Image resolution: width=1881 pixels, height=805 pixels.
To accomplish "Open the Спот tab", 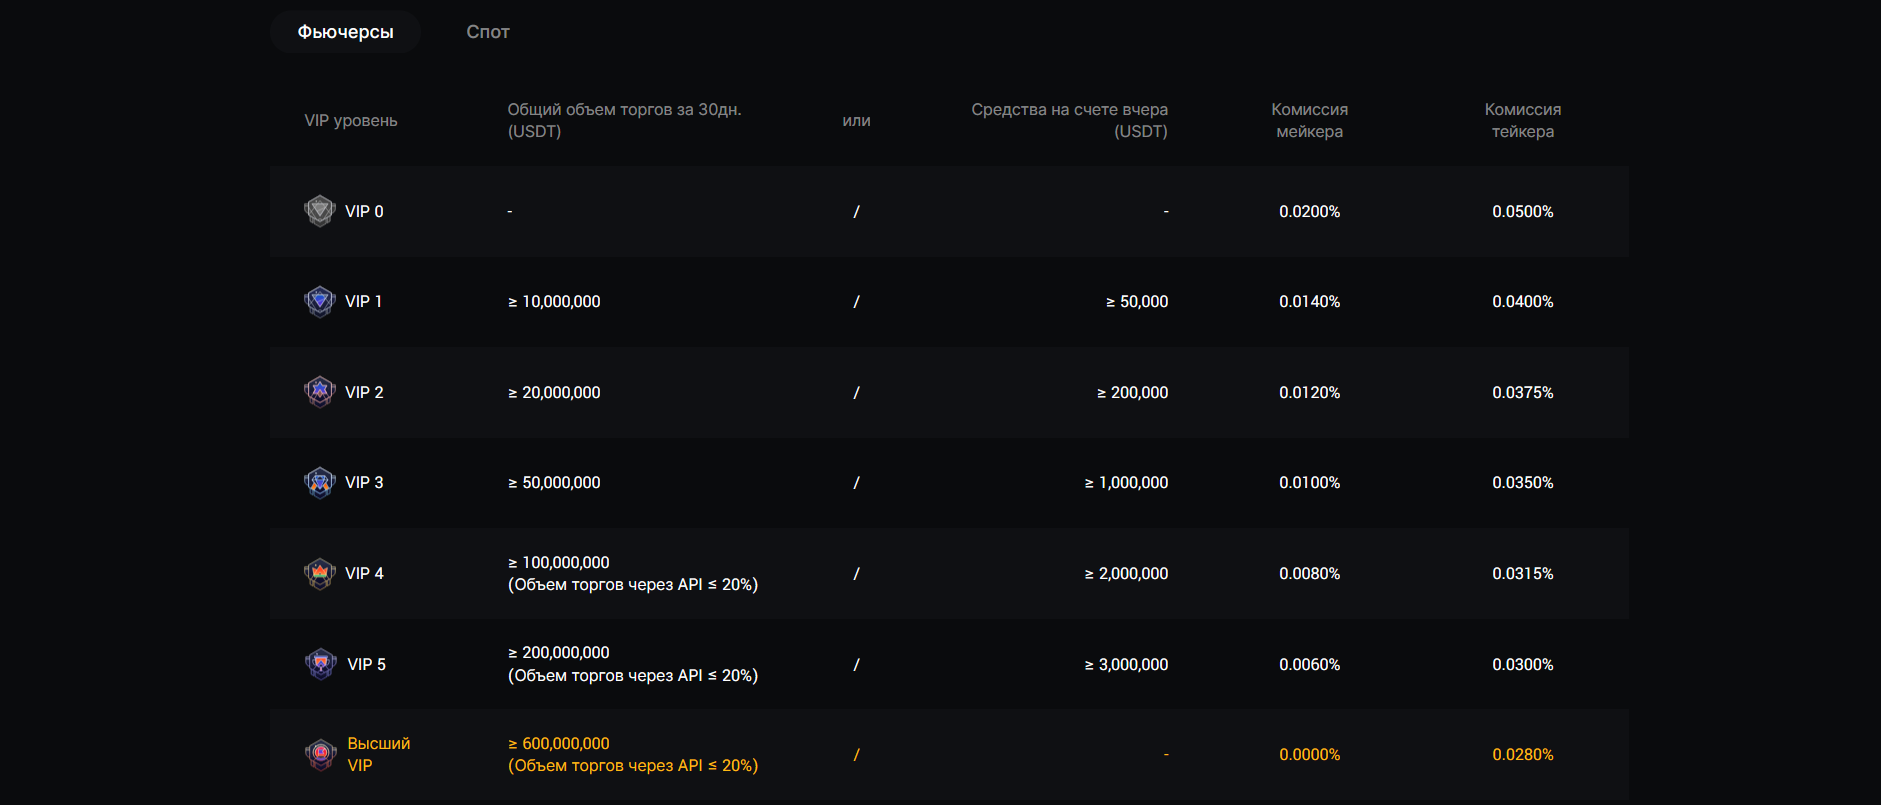I will [488, 32].
